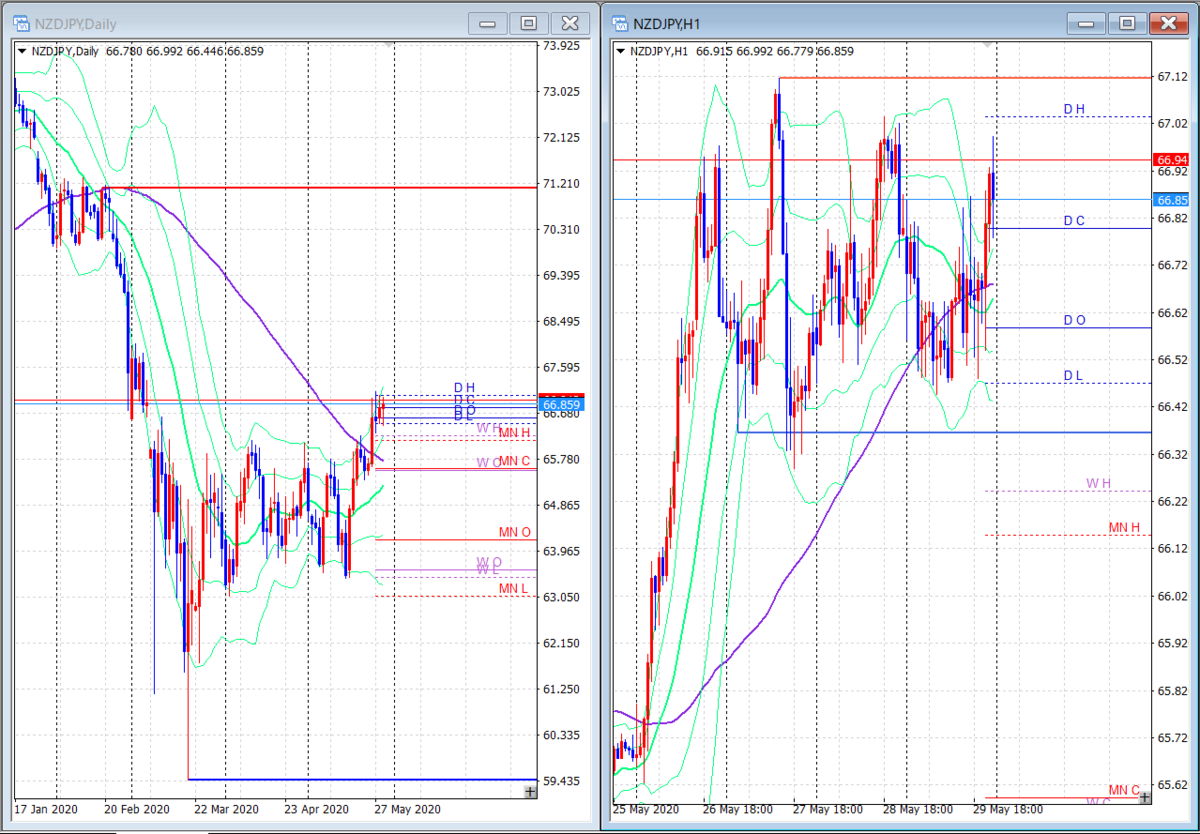Select the MN C label in H1 chart

1124,790
